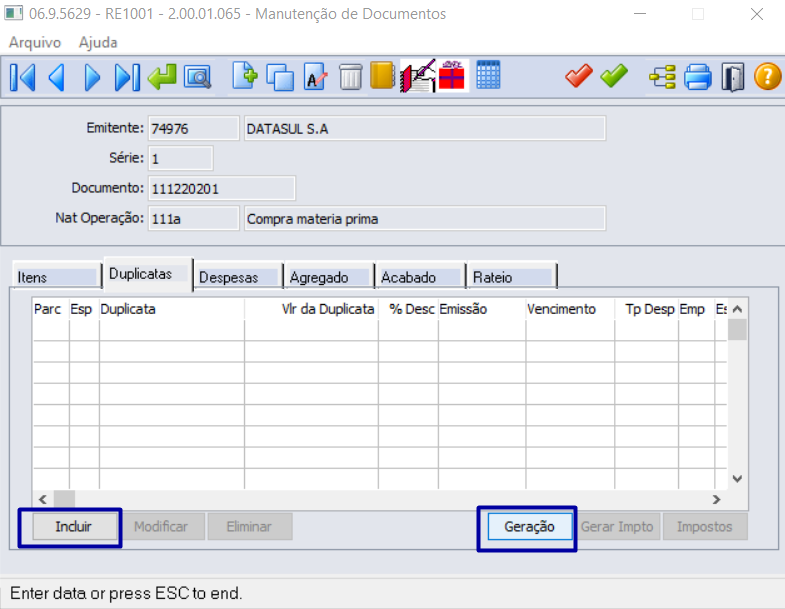
Task: Click the Modificar button
Action: (161, 526)
